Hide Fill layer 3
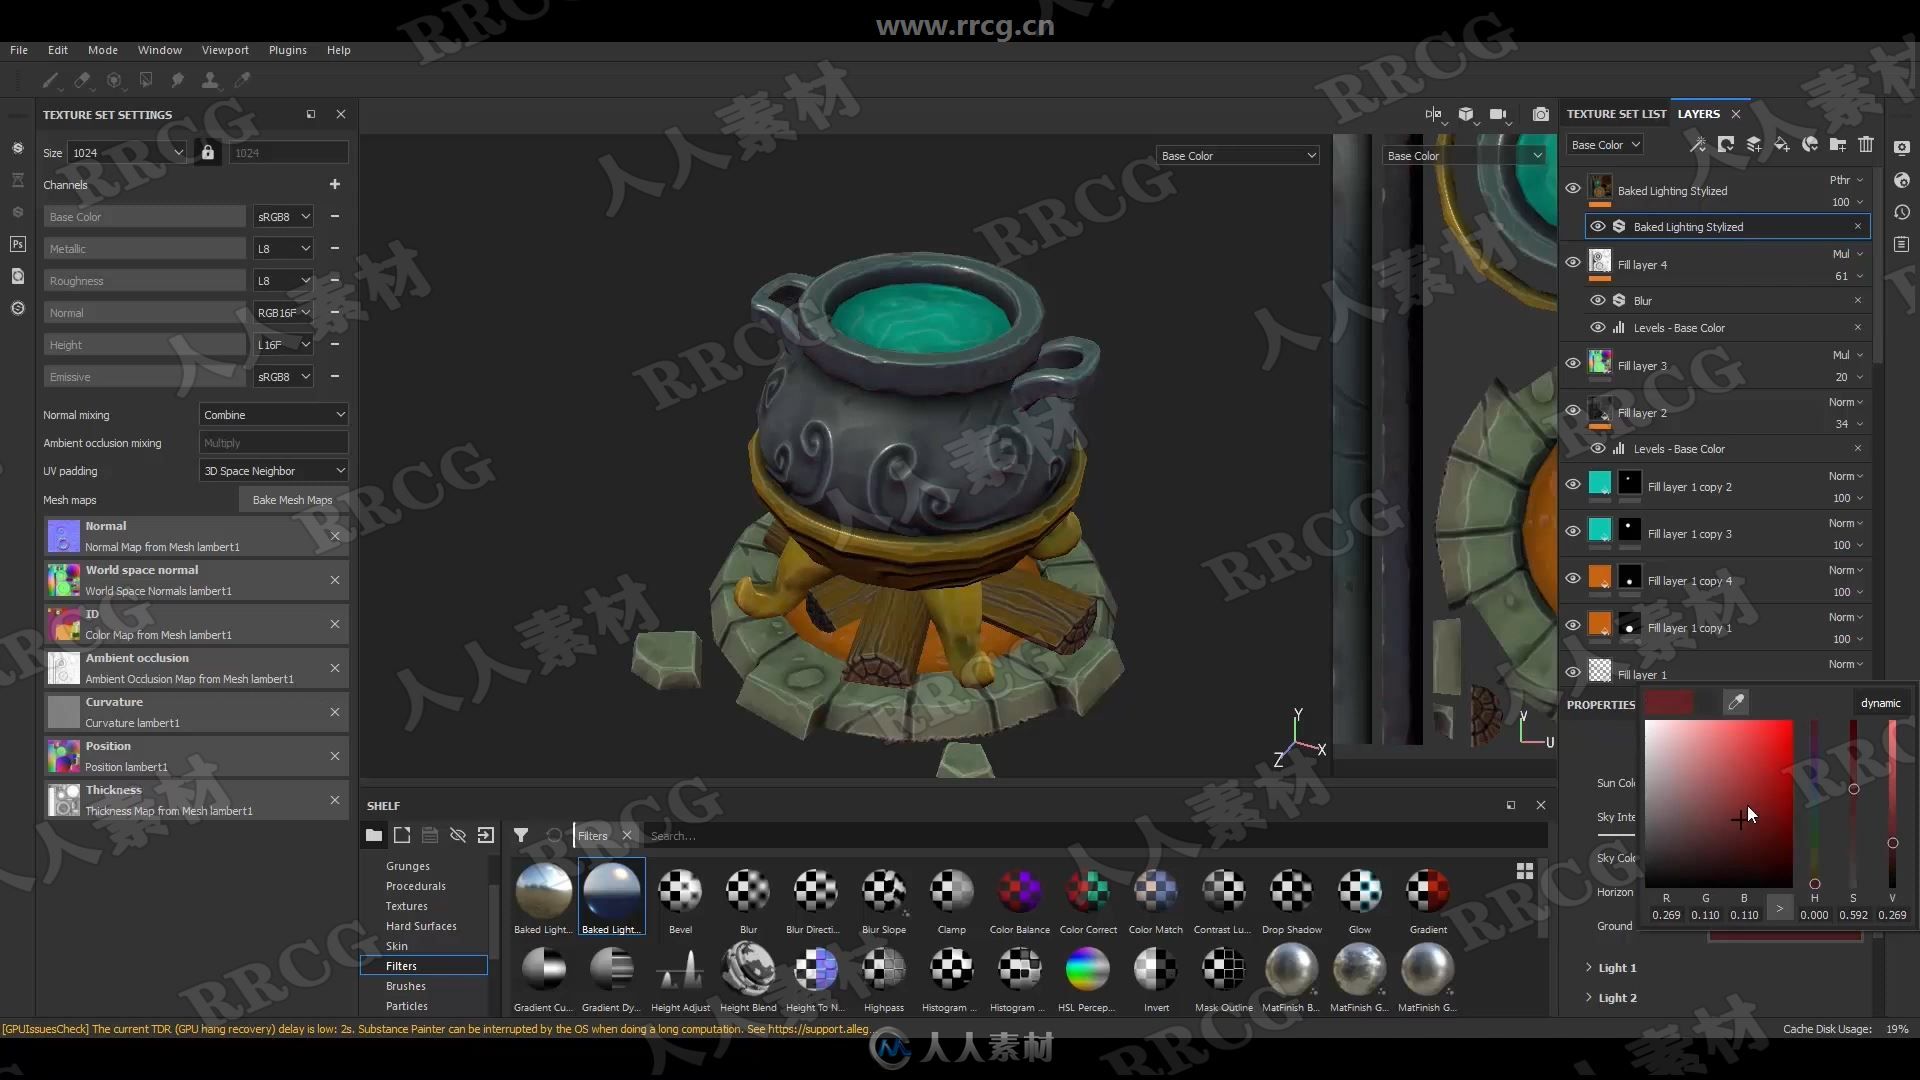 click(1573, 363)
